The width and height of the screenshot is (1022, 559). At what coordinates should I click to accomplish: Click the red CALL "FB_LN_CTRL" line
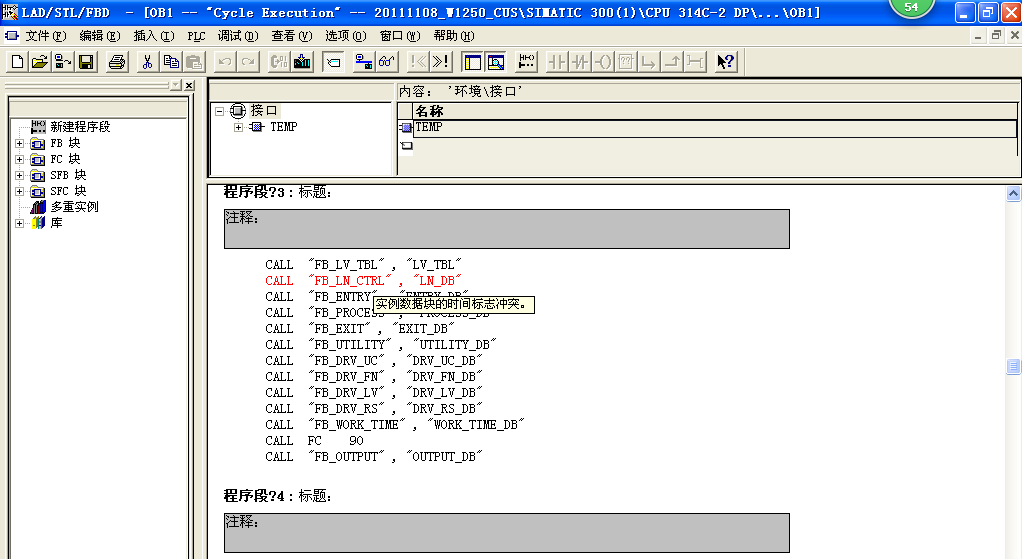pyautogui.click(x=363, y=281)
